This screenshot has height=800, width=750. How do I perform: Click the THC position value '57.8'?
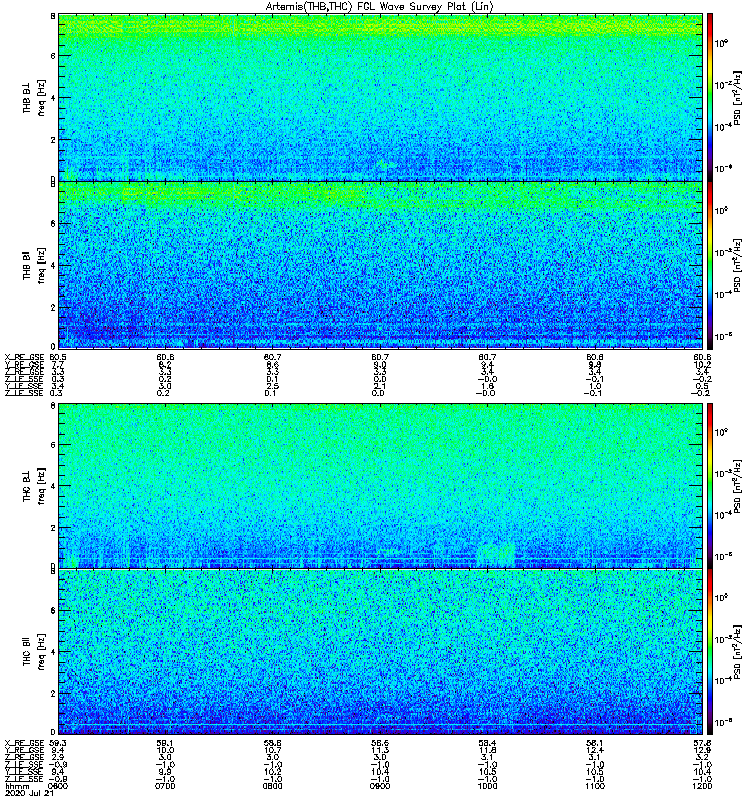703,743
